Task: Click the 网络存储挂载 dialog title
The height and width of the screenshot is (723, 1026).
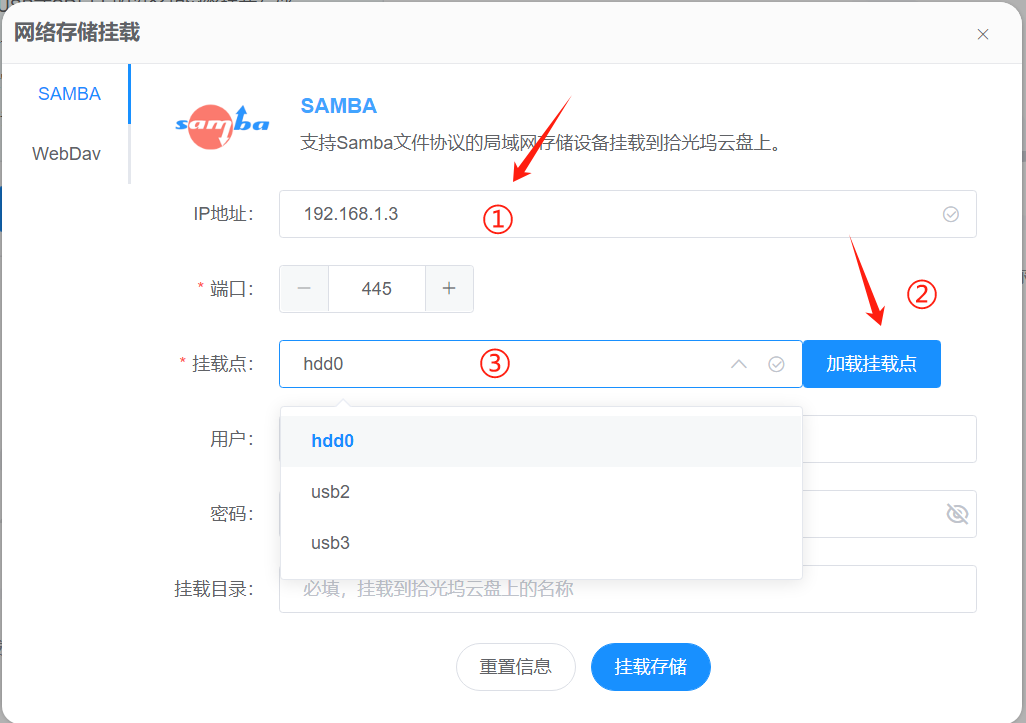Action: [x=77, y=33]
